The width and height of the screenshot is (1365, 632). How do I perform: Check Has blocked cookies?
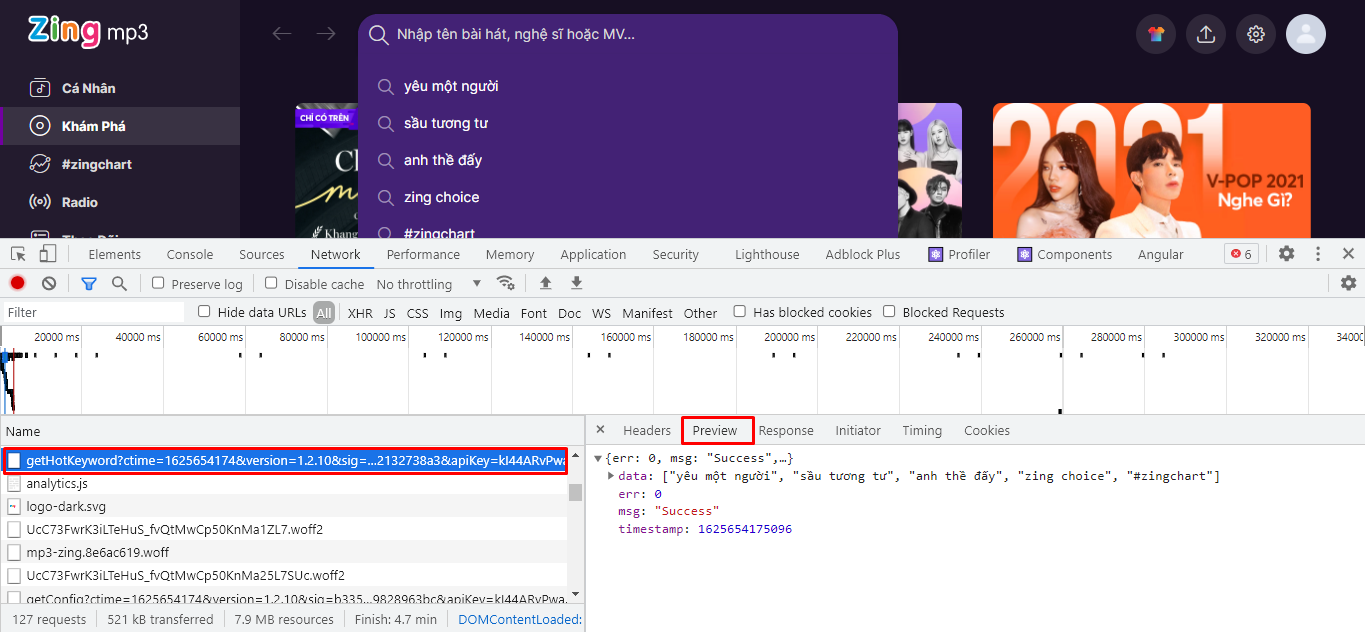(739, 312)
